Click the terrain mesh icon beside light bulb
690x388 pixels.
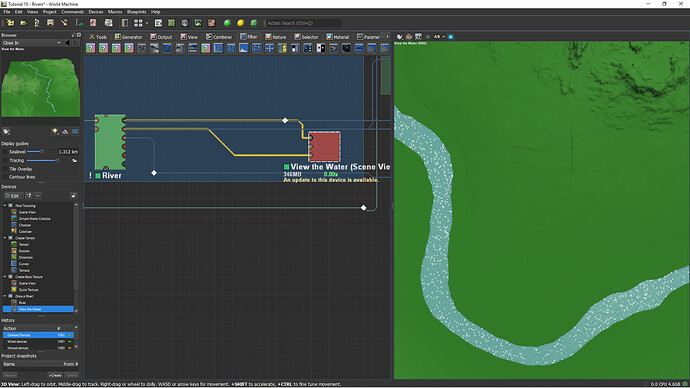(x=65, y=132)
